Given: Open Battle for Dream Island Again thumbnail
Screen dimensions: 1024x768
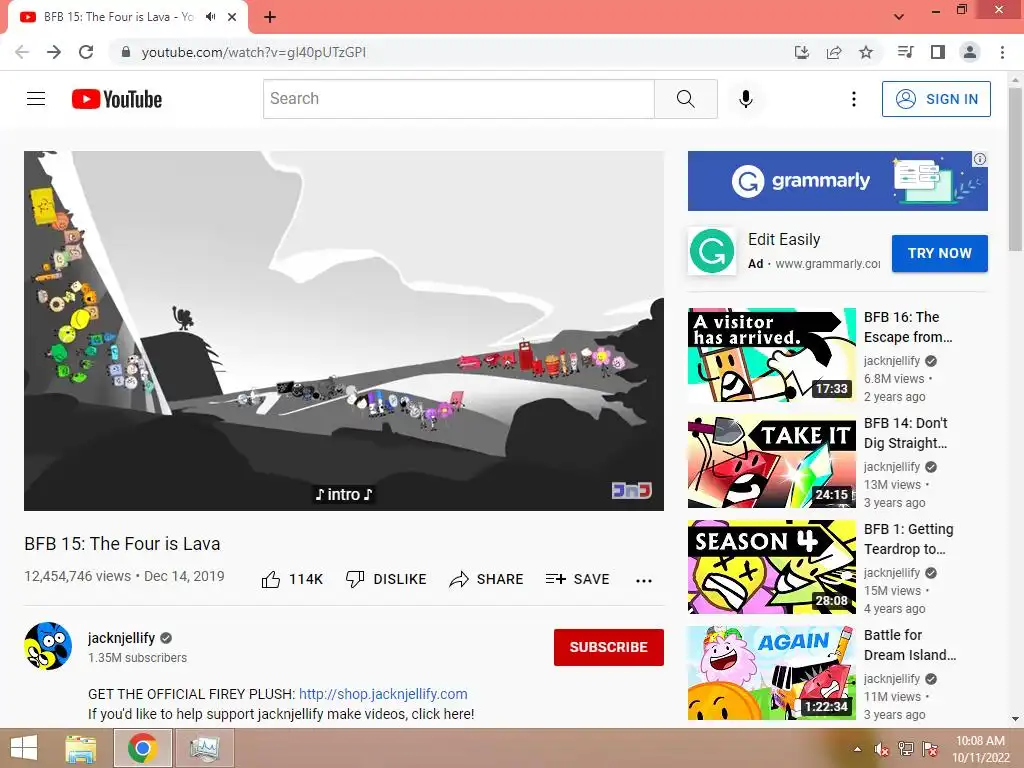Looking at the screenshot, I should point(771,673).
